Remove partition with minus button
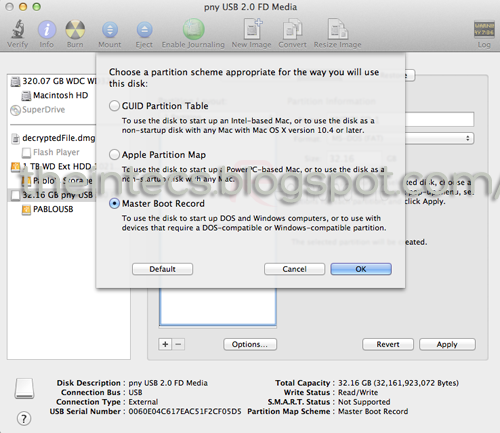The width and height of the screenshot is (500, 433). point(178,344)
